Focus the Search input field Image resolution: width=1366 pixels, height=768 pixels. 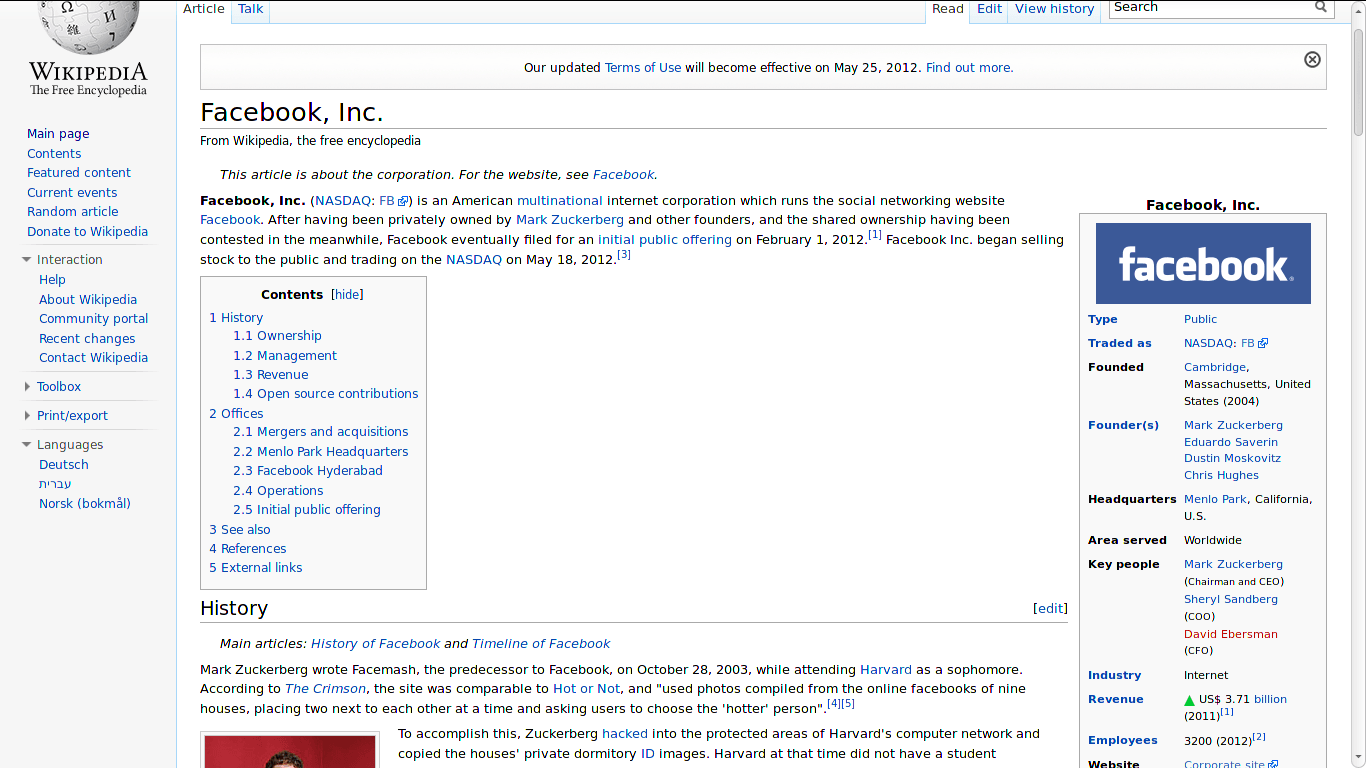tap(1210, 7)
